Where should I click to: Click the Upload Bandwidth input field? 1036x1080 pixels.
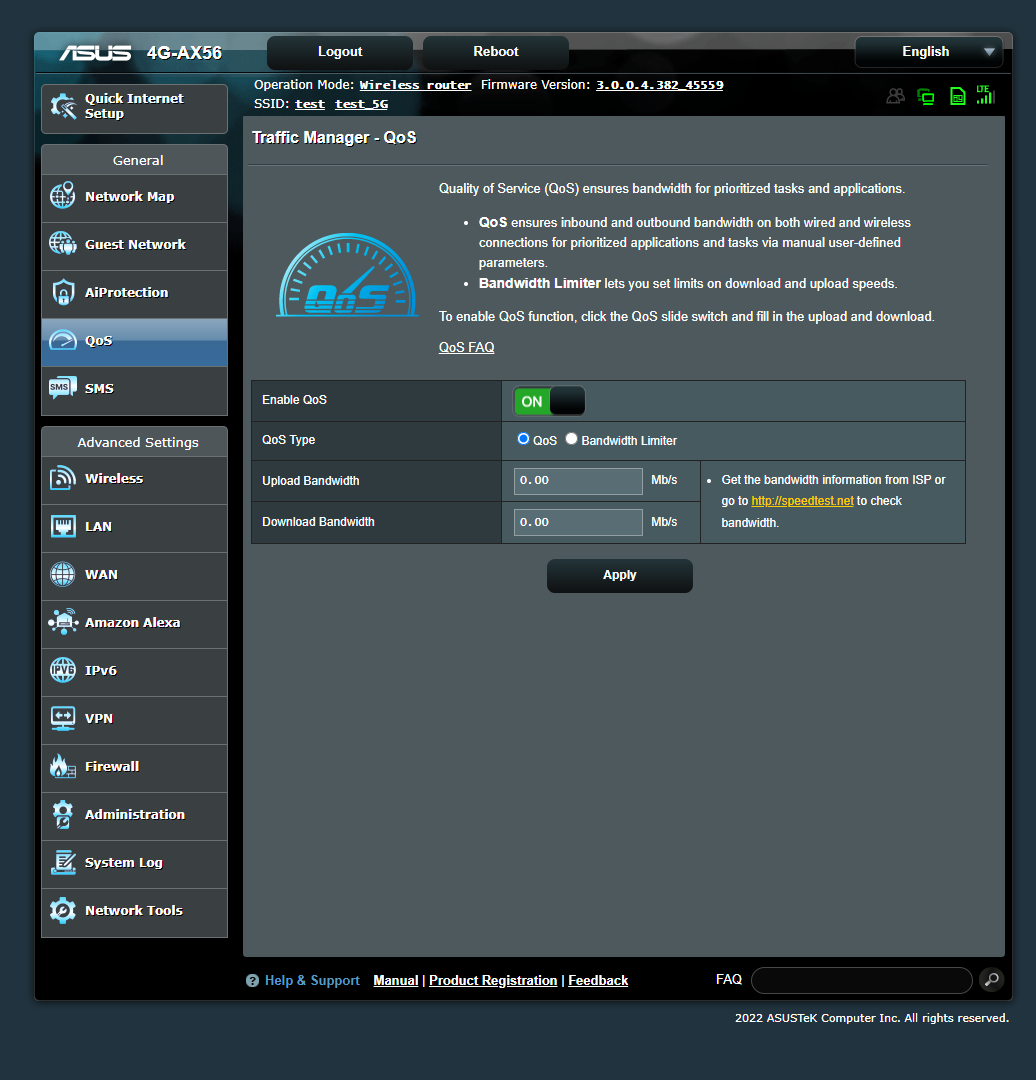[x=578, y=481]
